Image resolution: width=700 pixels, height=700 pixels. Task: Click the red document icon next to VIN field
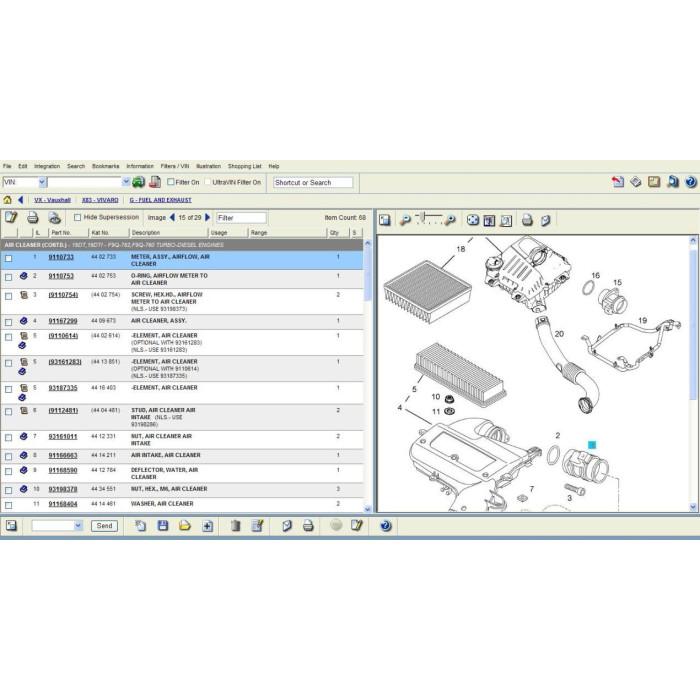[x=155, y=182]
